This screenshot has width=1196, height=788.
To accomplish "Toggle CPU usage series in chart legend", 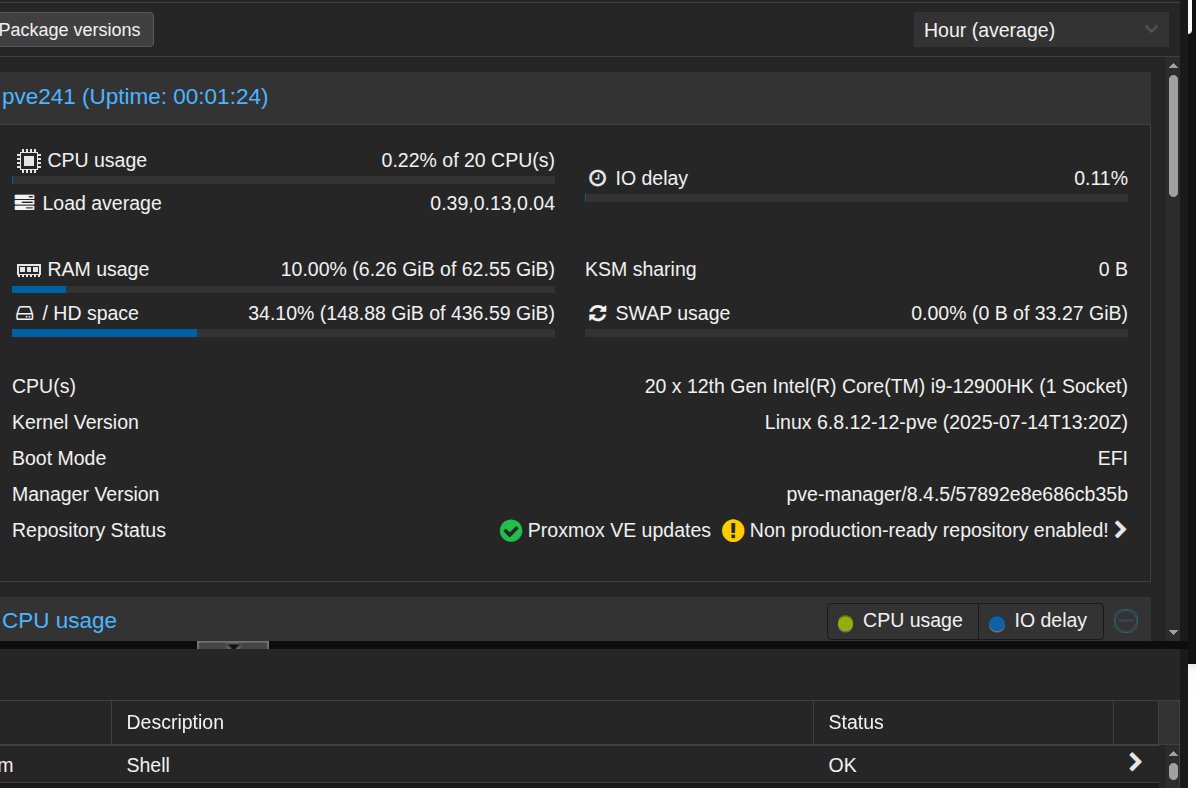I will pyautogui.click(x=902, y=621).
